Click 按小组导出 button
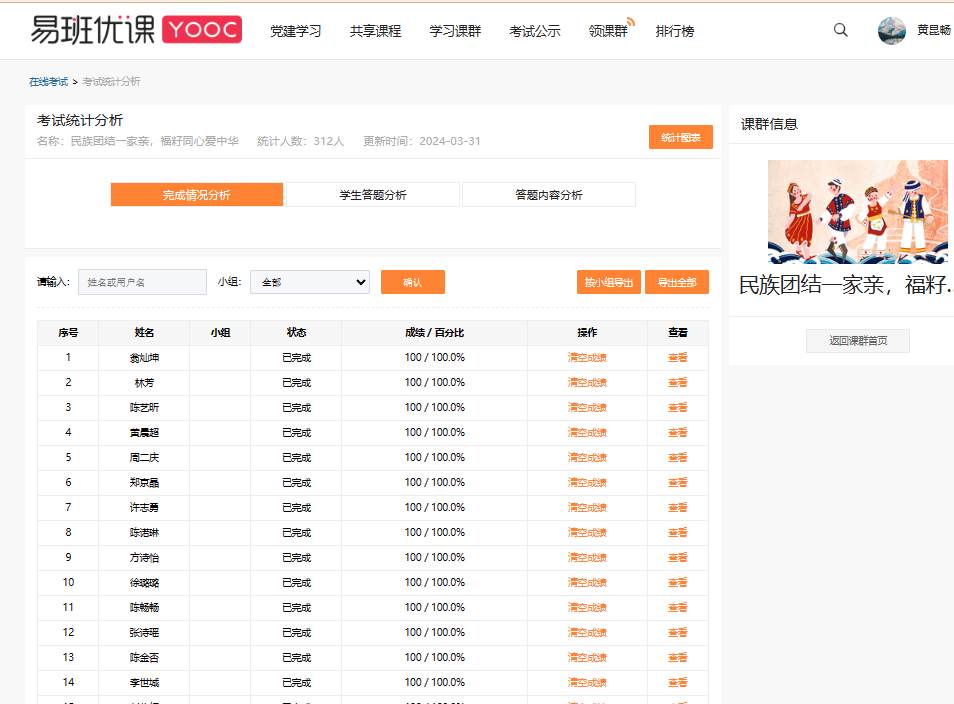The height and width of the screenshot is (704, 954). 608,283
